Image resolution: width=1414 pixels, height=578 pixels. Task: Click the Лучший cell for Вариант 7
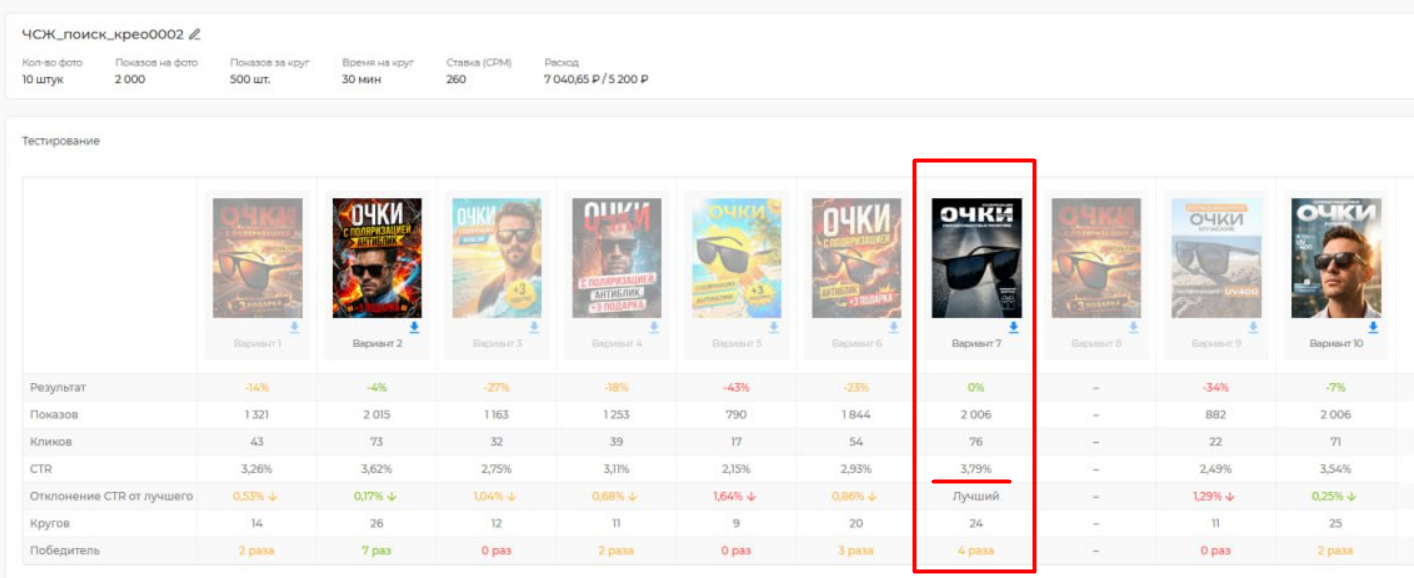(x=976, y=497)
